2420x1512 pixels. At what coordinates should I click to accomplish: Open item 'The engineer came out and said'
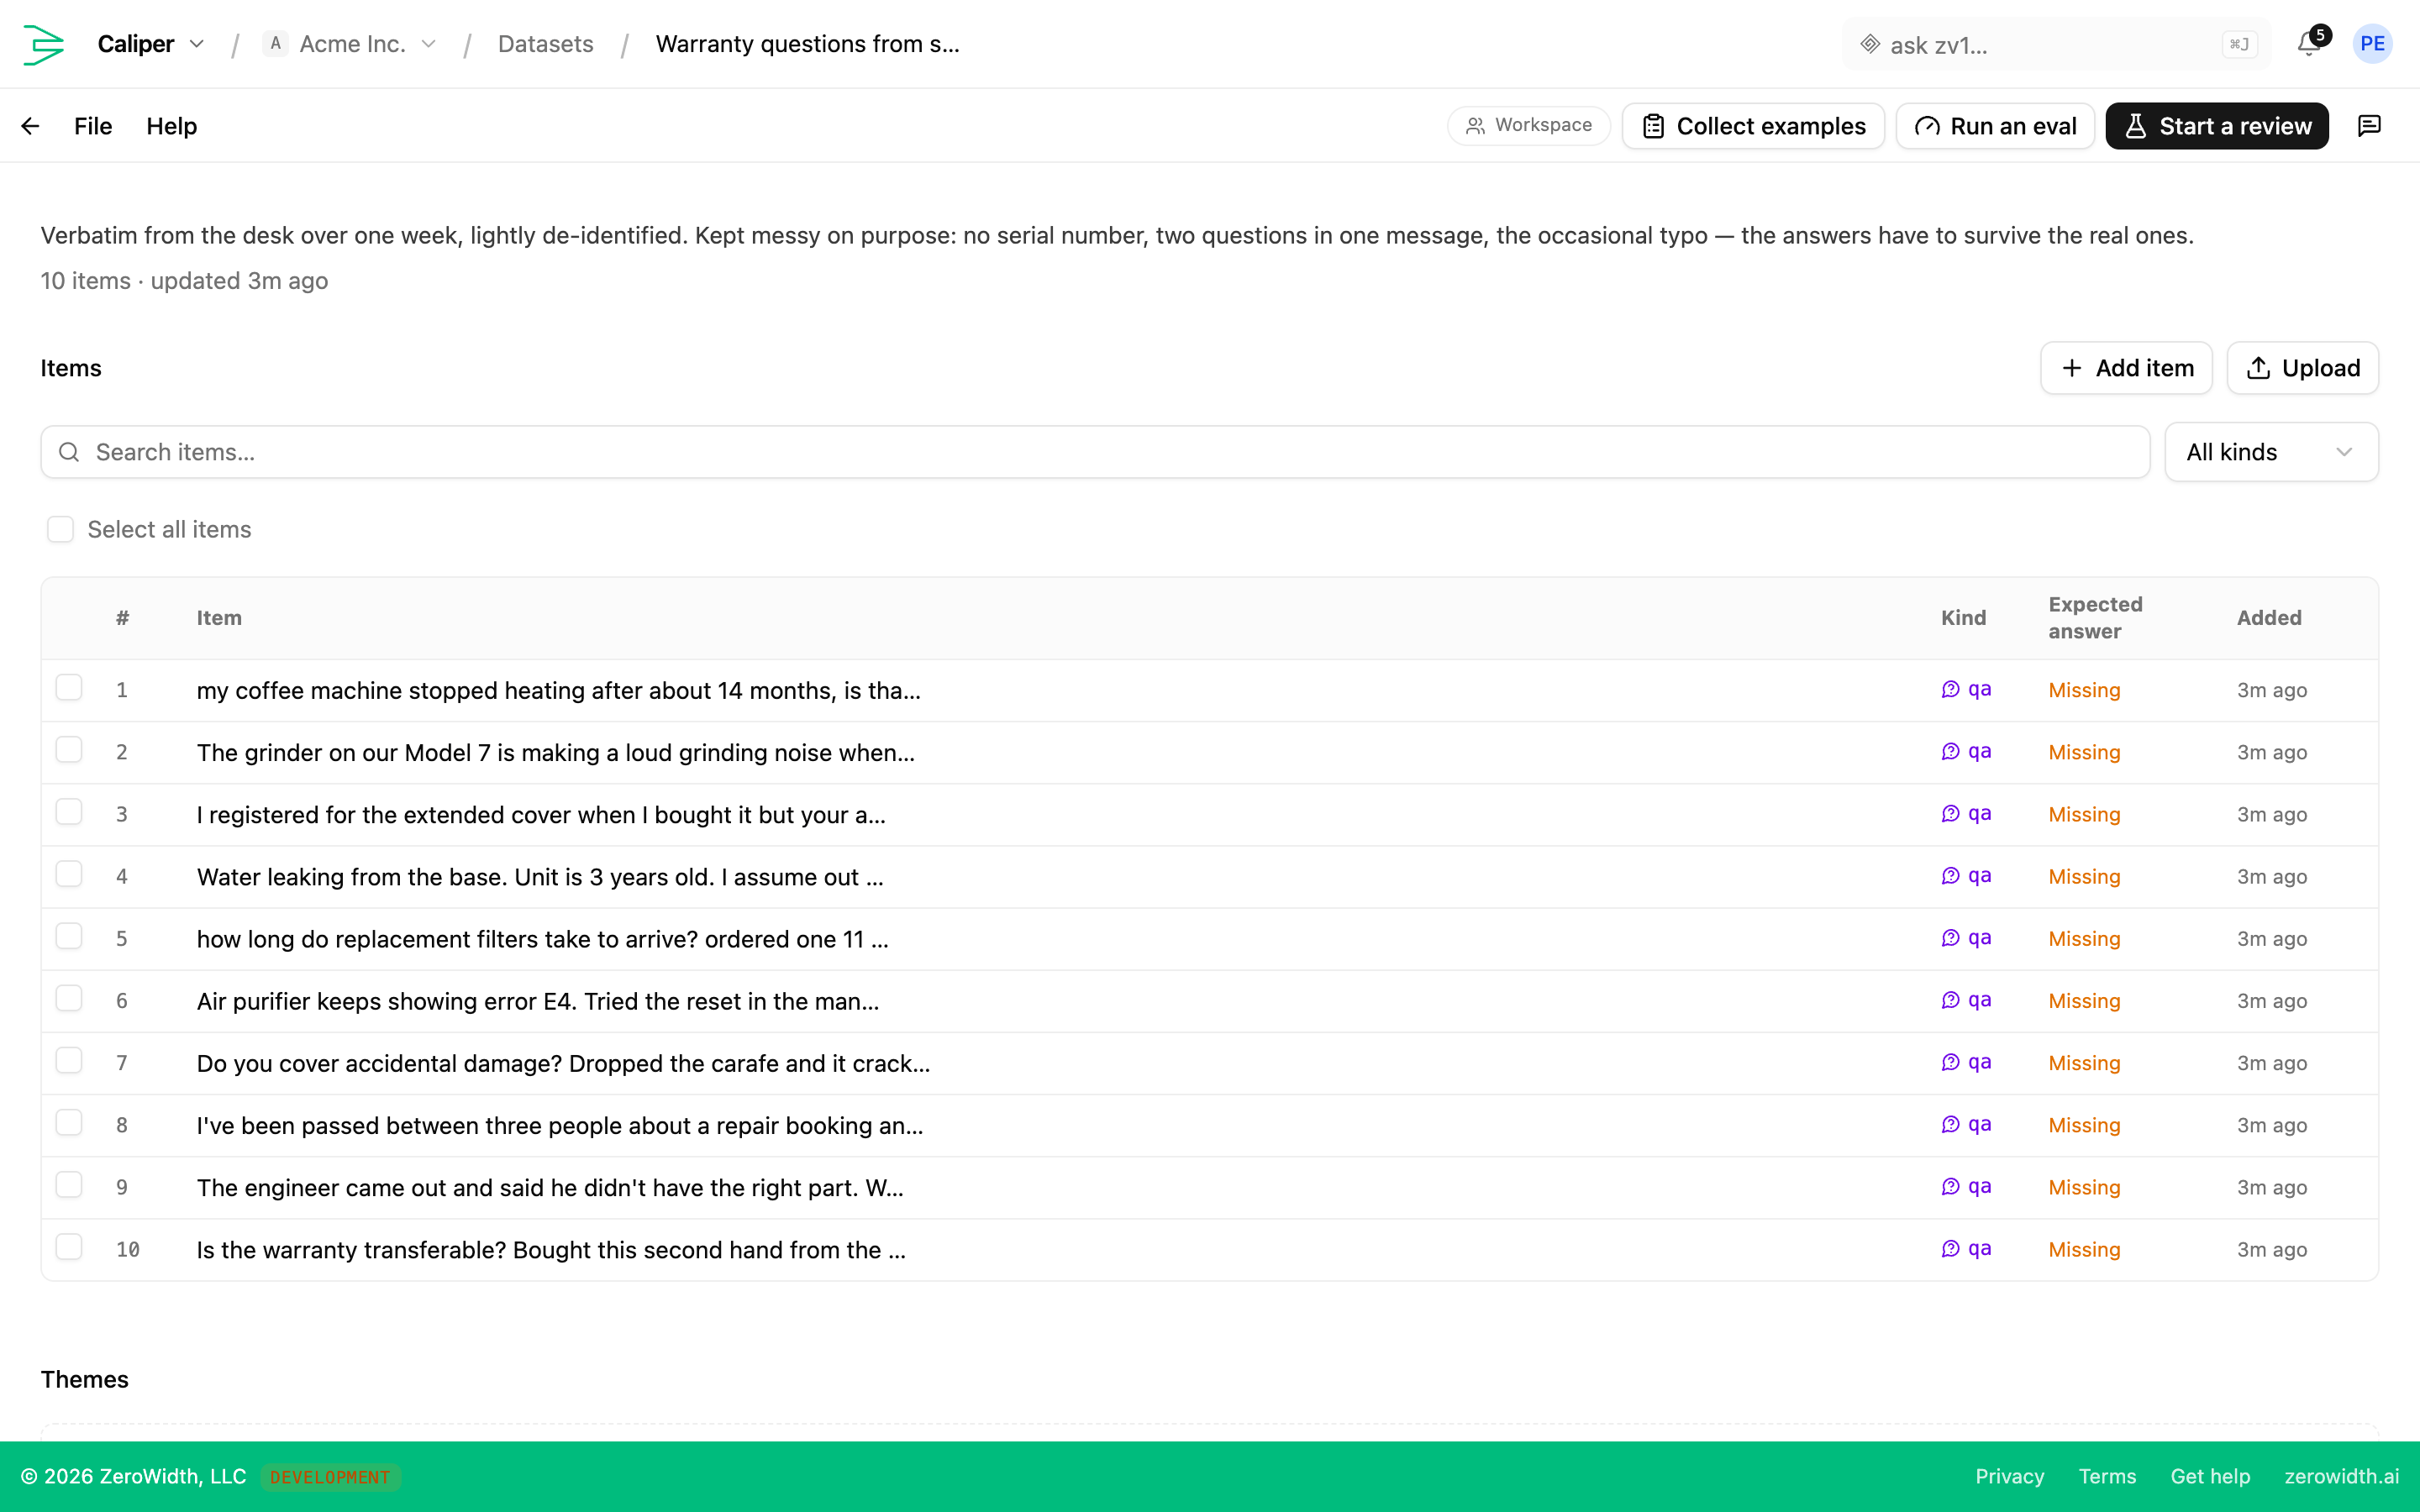coord(550,1187)
